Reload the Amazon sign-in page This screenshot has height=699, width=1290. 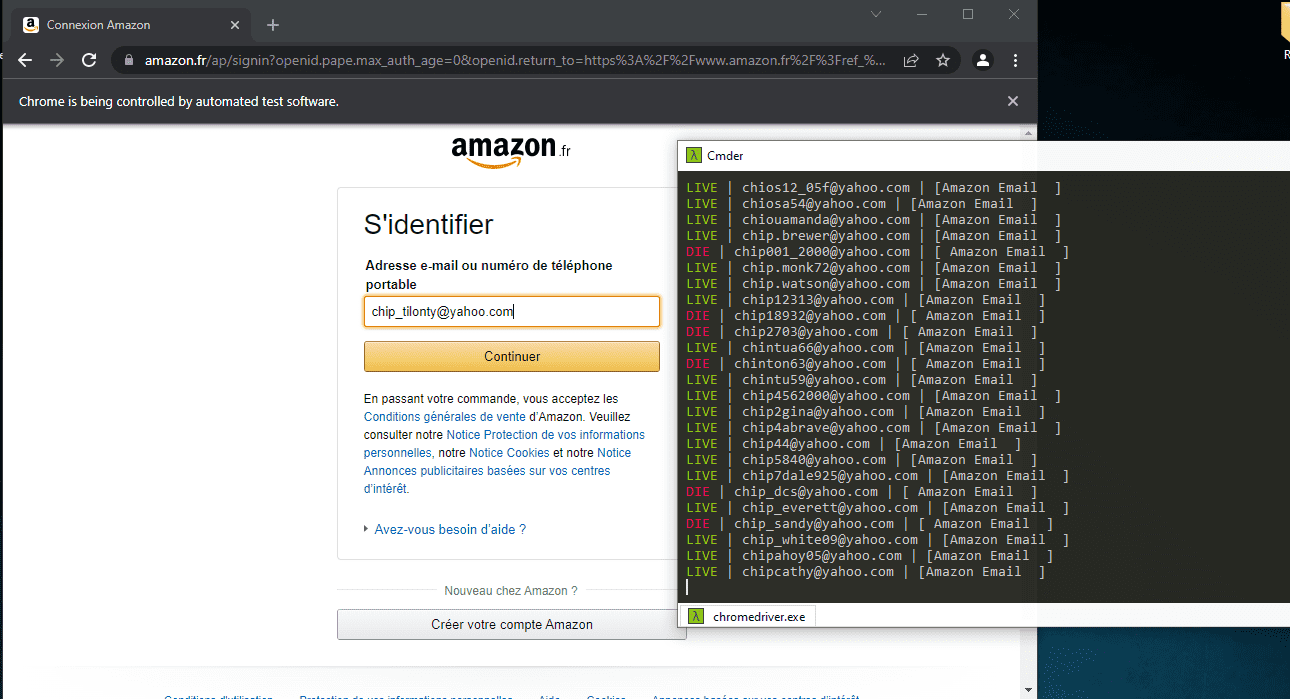click(x=89, y=60)
